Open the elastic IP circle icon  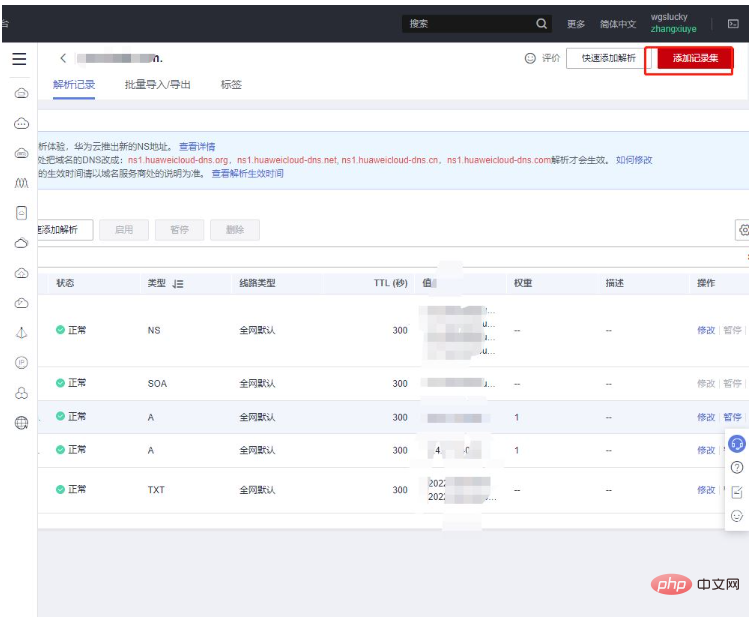(x=22, y=363)
